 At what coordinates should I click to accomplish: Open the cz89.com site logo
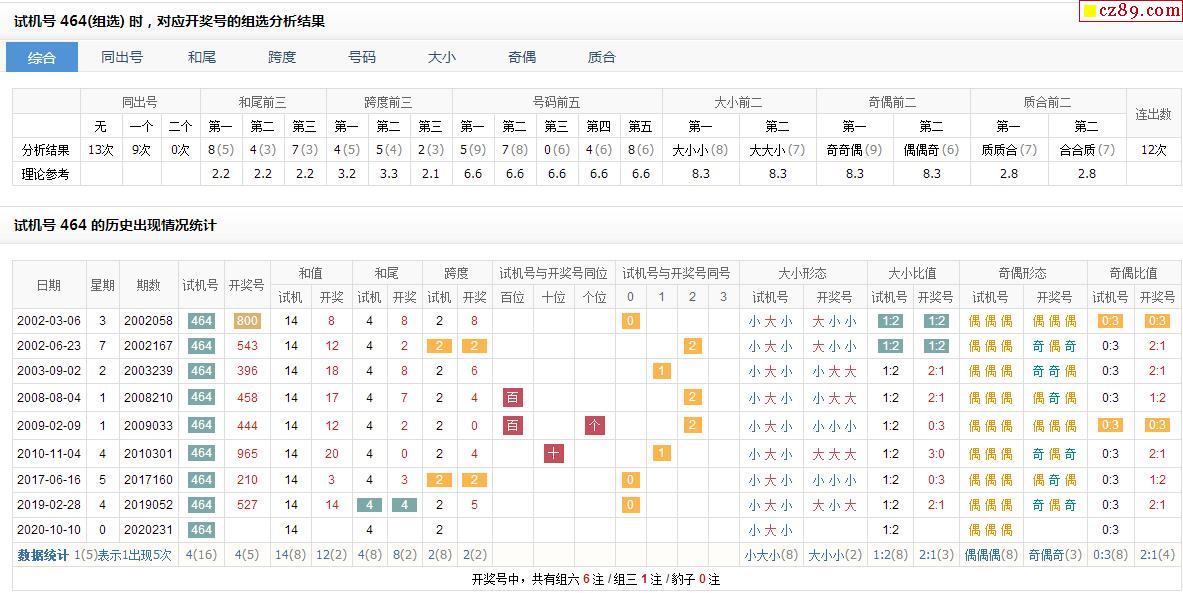point(1131,11)
